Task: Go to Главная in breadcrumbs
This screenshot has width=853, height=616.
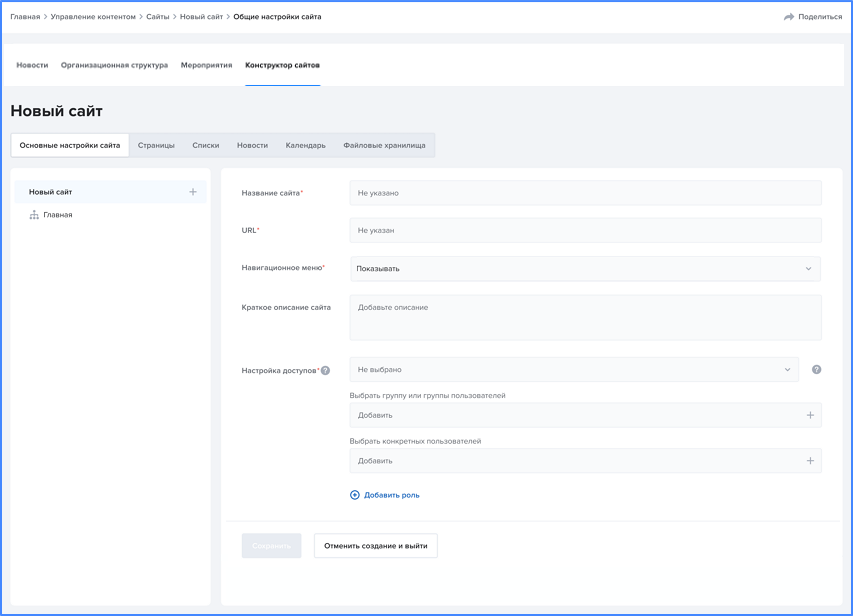Action: 25,17
